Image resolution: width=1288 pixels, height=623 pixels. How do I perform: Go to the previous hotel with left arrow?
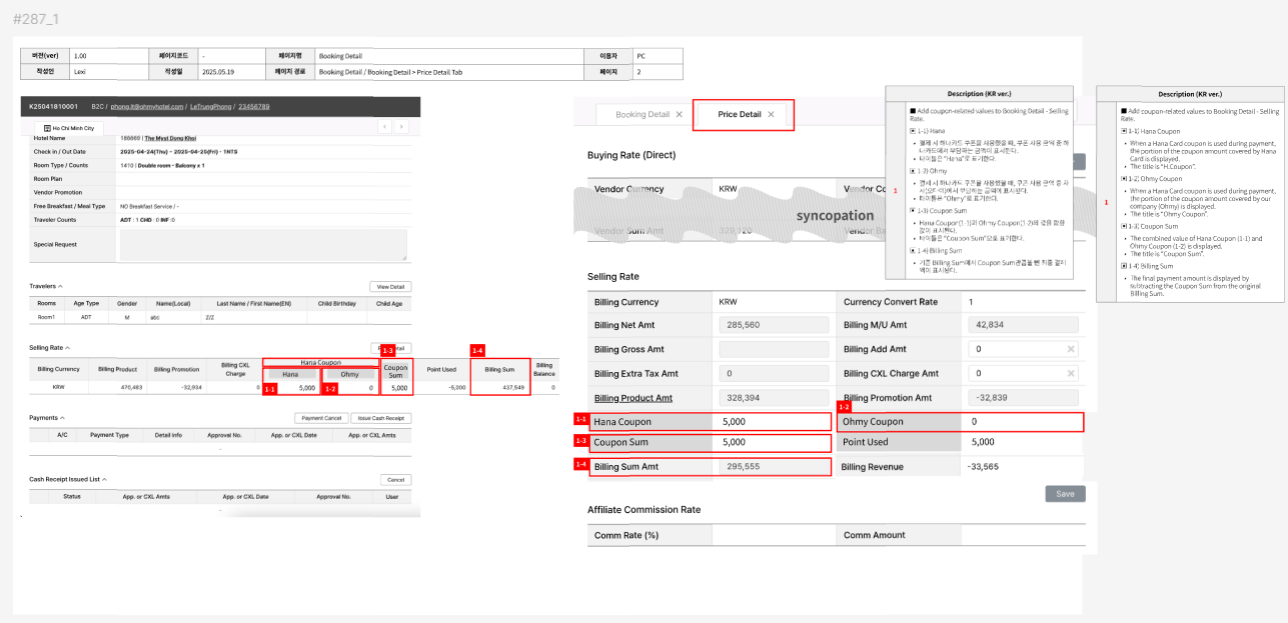pyautogui.click(x=385, y=127)
